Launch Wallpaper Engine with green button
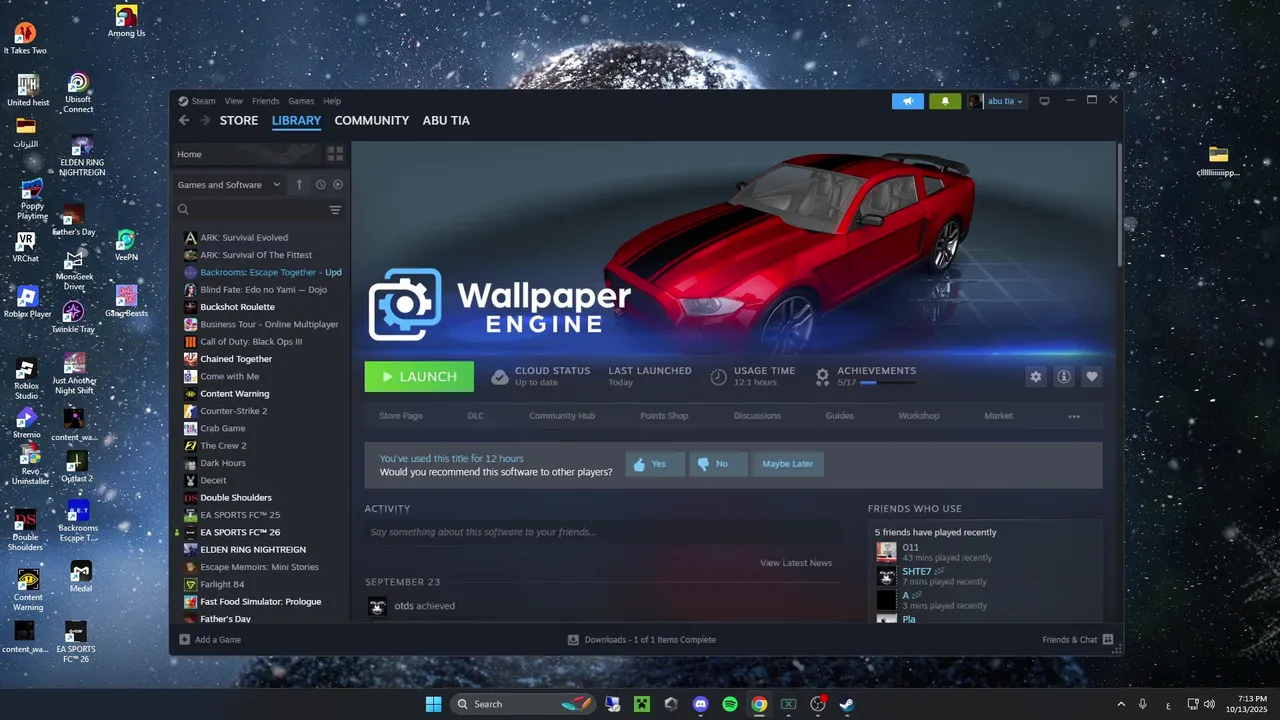This screenshot has width=1280, height=720. [419, 376]
